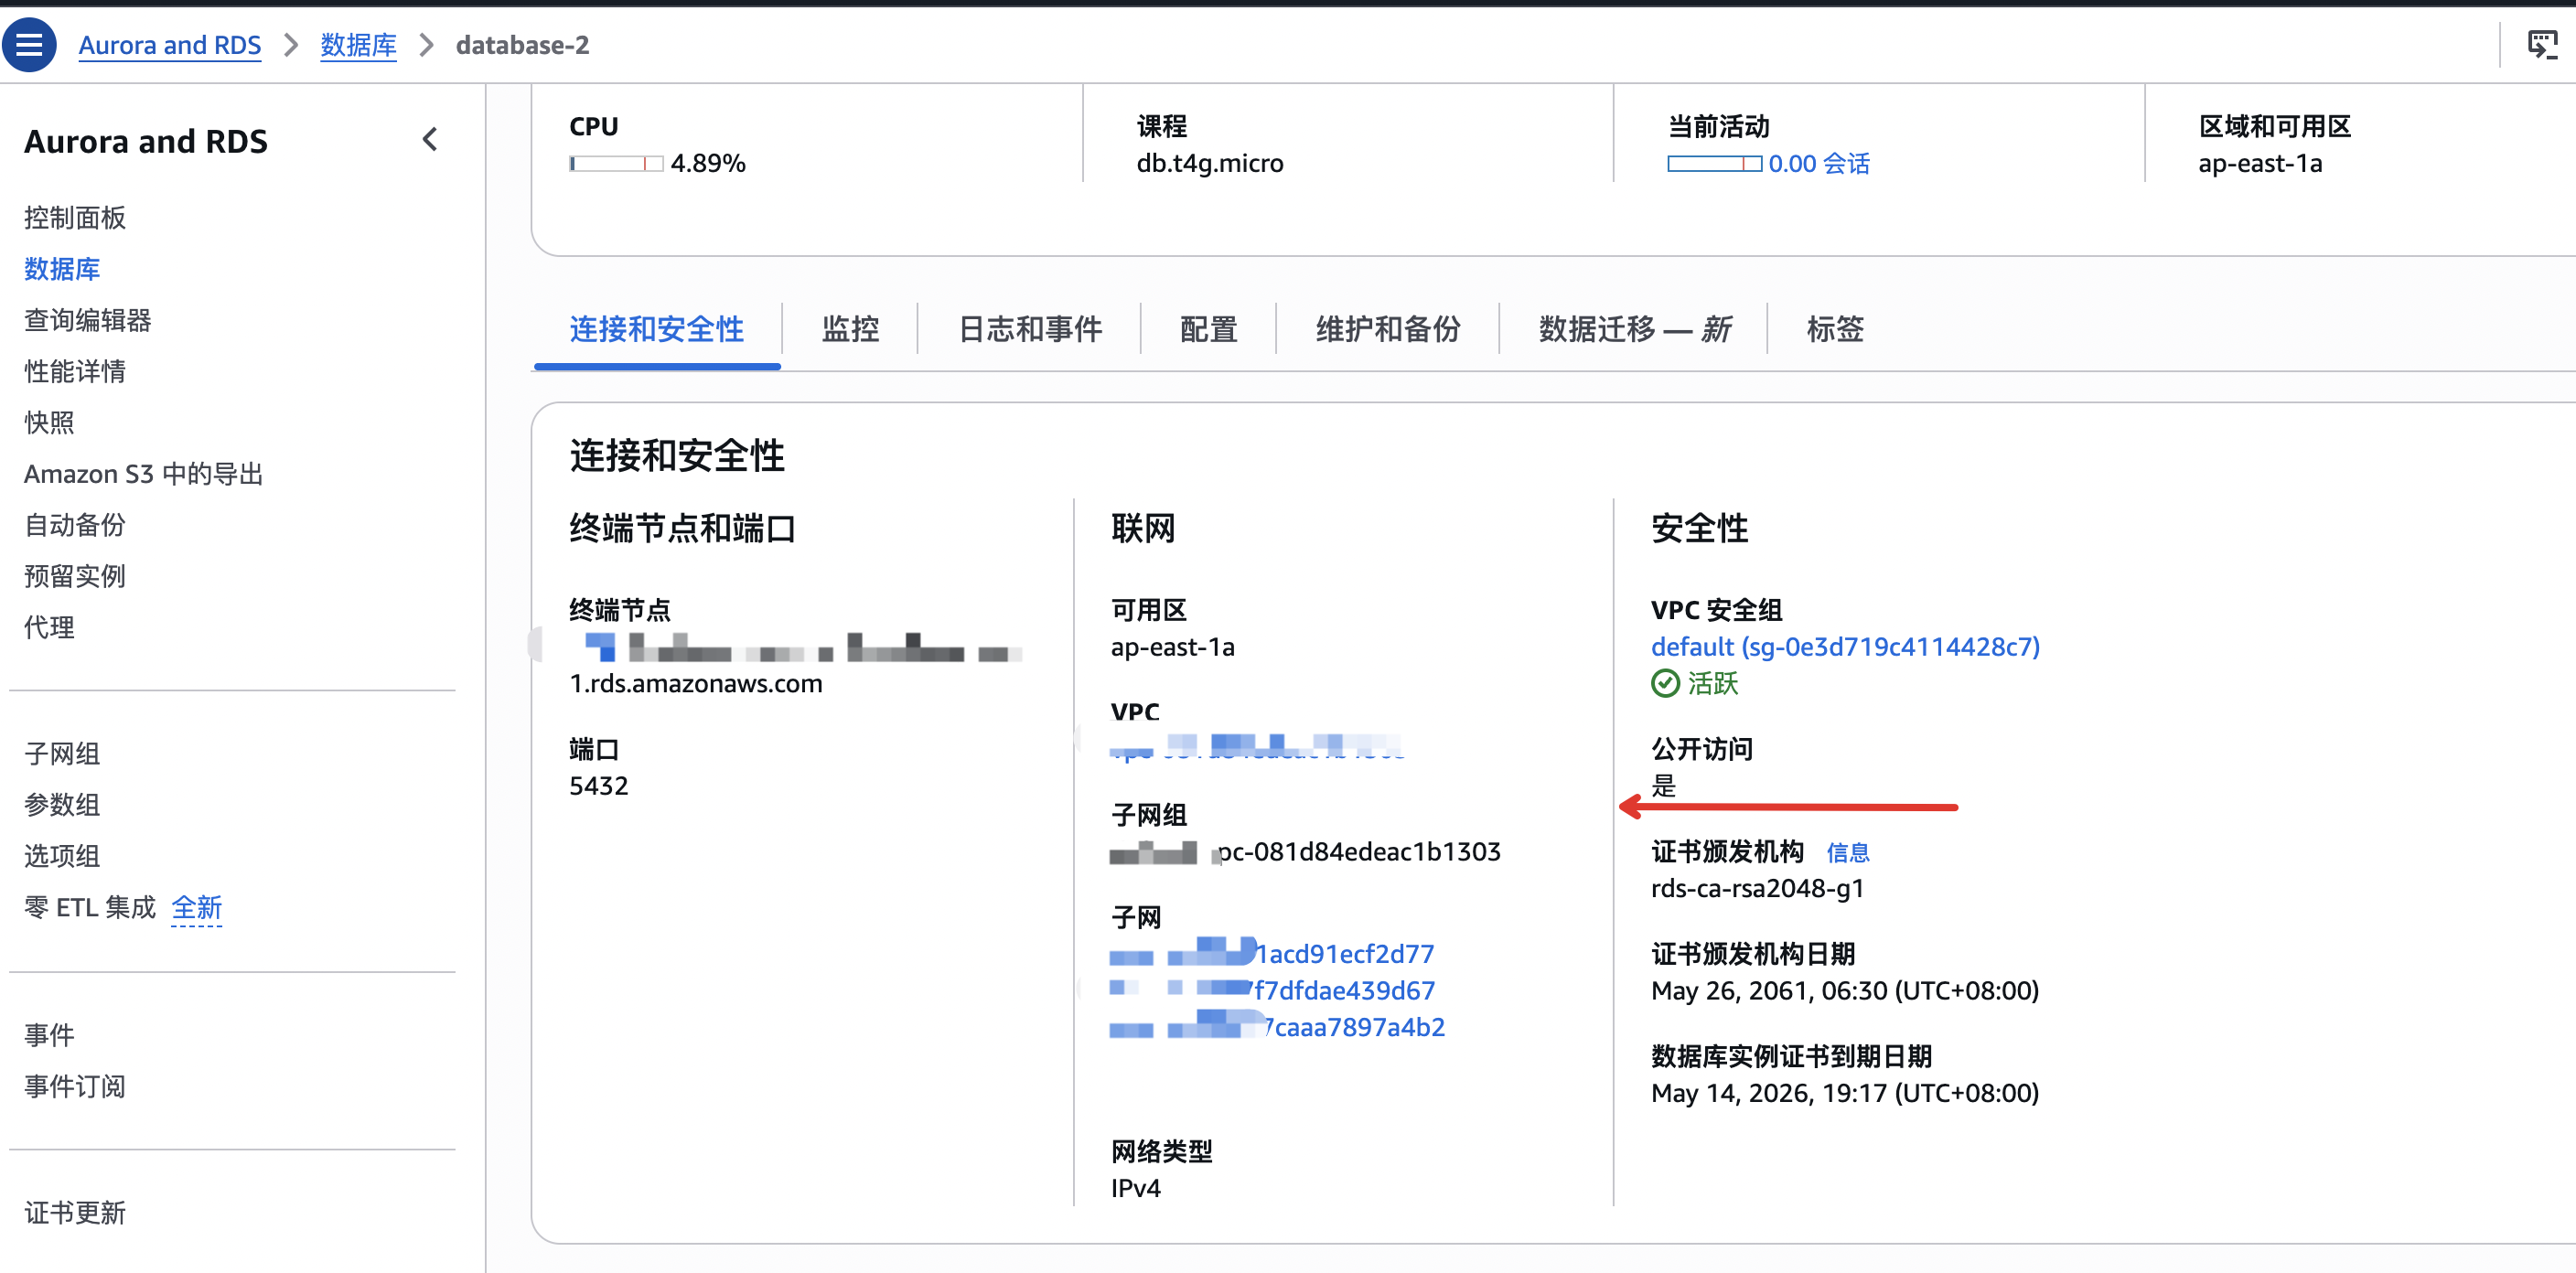Viewport: 2576px width, 1273px height.
Task: Open 事件 in the sidebar
Action: coord(49,1035)
